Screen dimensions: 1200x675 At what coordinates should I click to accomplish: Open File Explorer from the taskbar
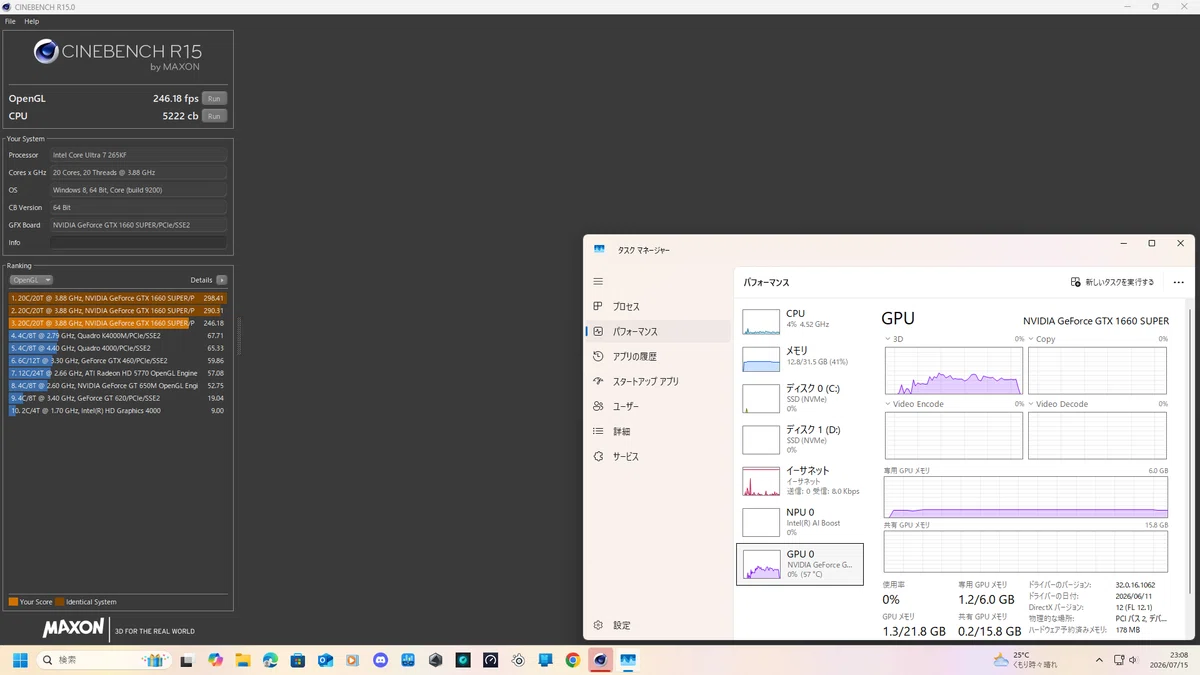point(243,660)
